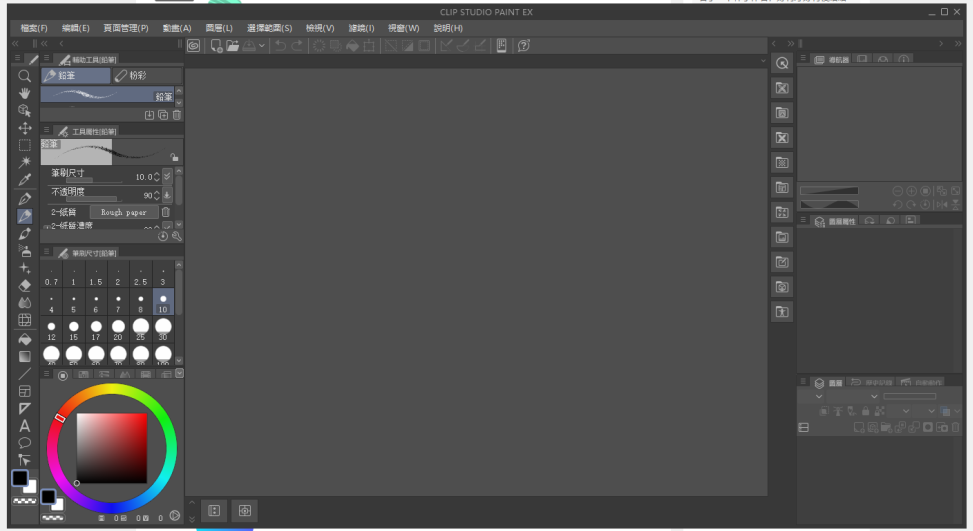The width and height of the screenshot is (973, 531).
Task: Select the Pen tool above the highlighted Pencil
Action: (x=24, y=199)
